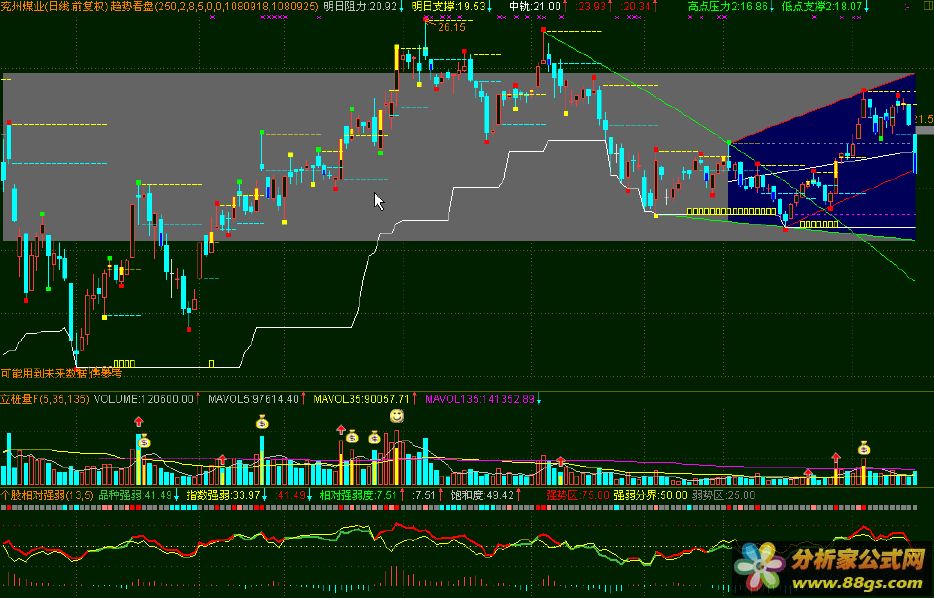Select the 个股相对强弱 indicator title
The image size is (934, 598).
35,494
